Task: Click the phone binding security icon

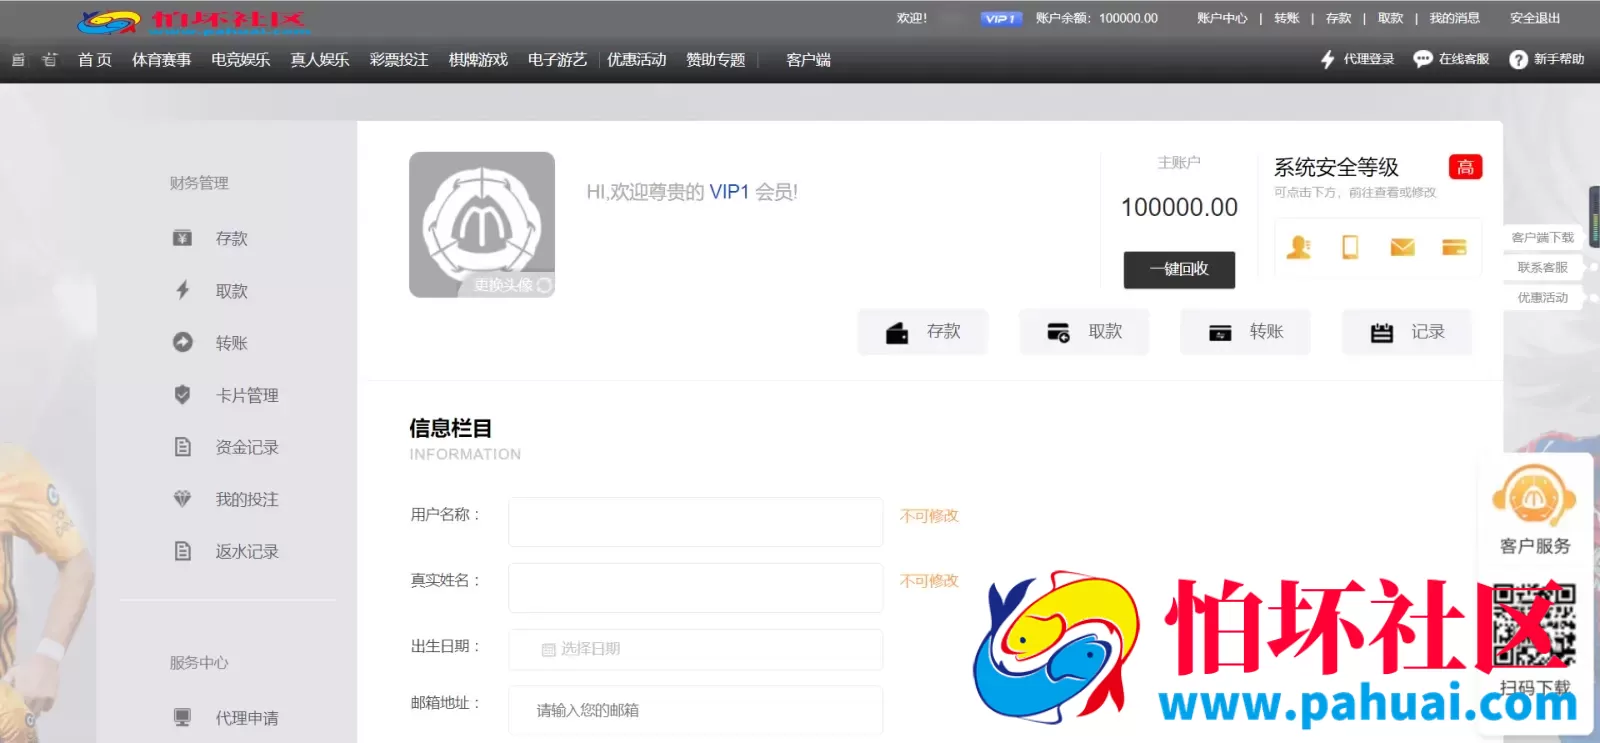Action: (1350, 247)
